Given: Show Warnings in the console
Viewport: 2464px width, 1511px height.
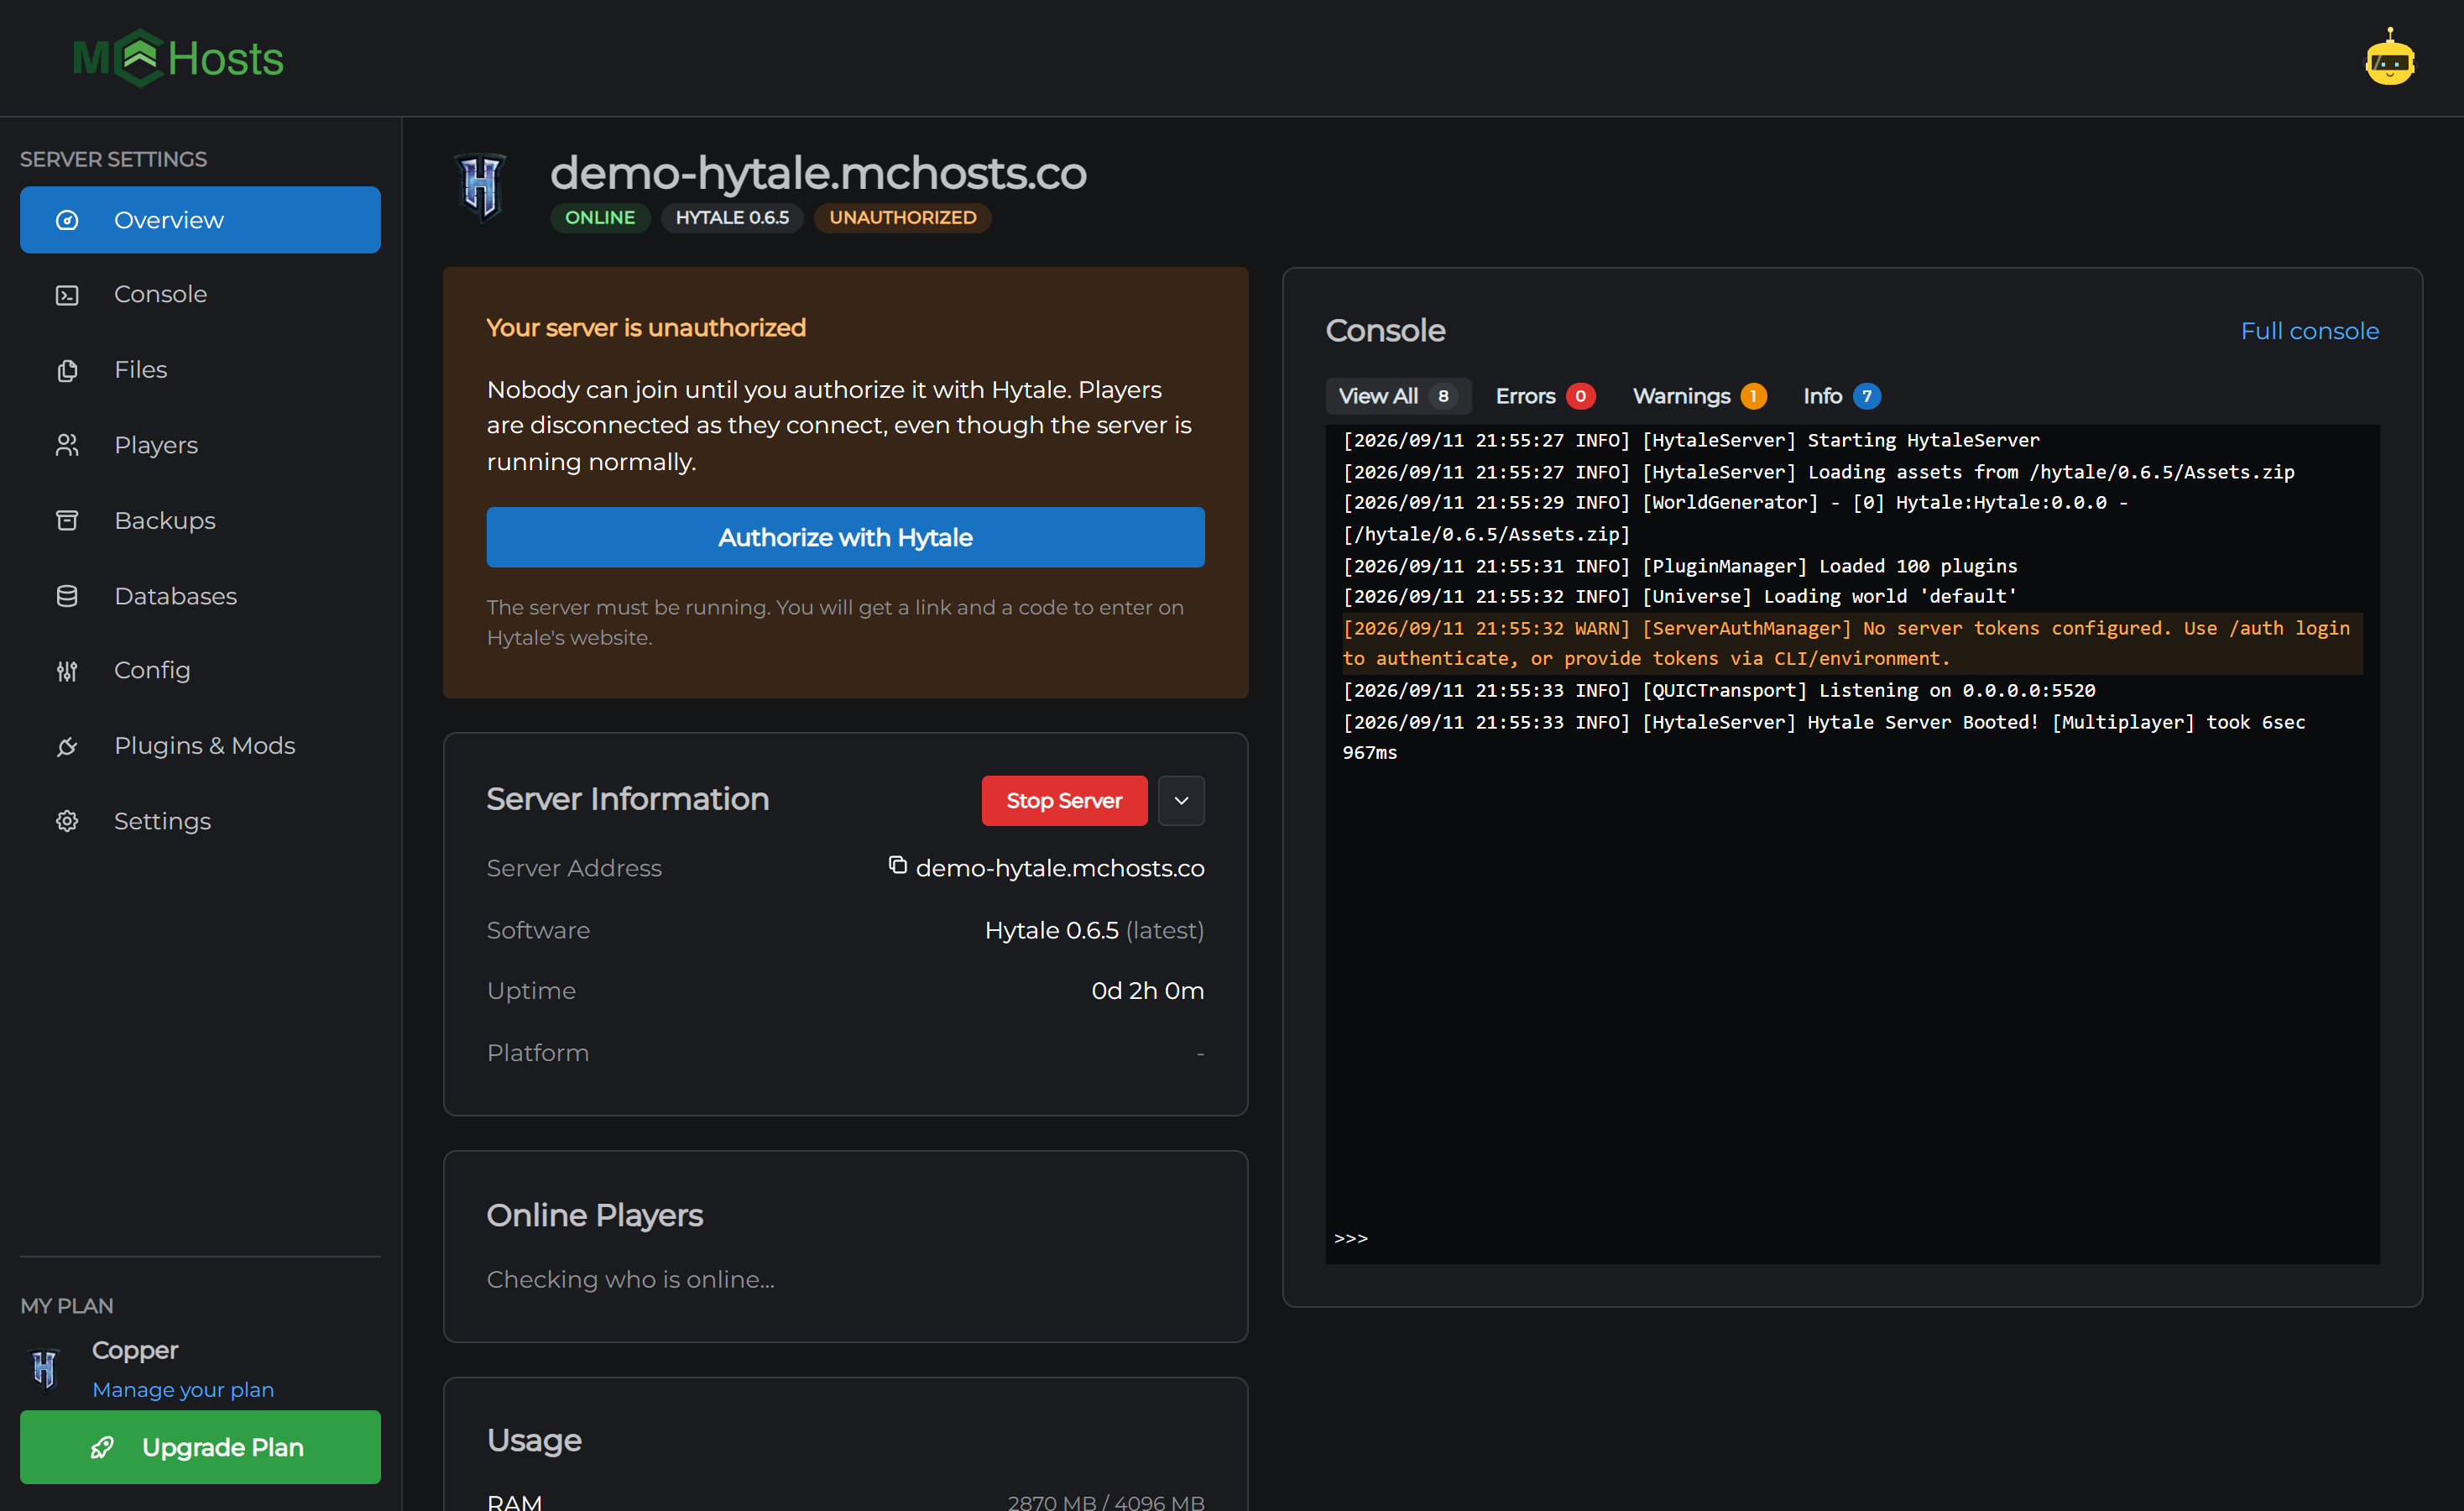Looking at the screenshot, I should click(1699, 396).
